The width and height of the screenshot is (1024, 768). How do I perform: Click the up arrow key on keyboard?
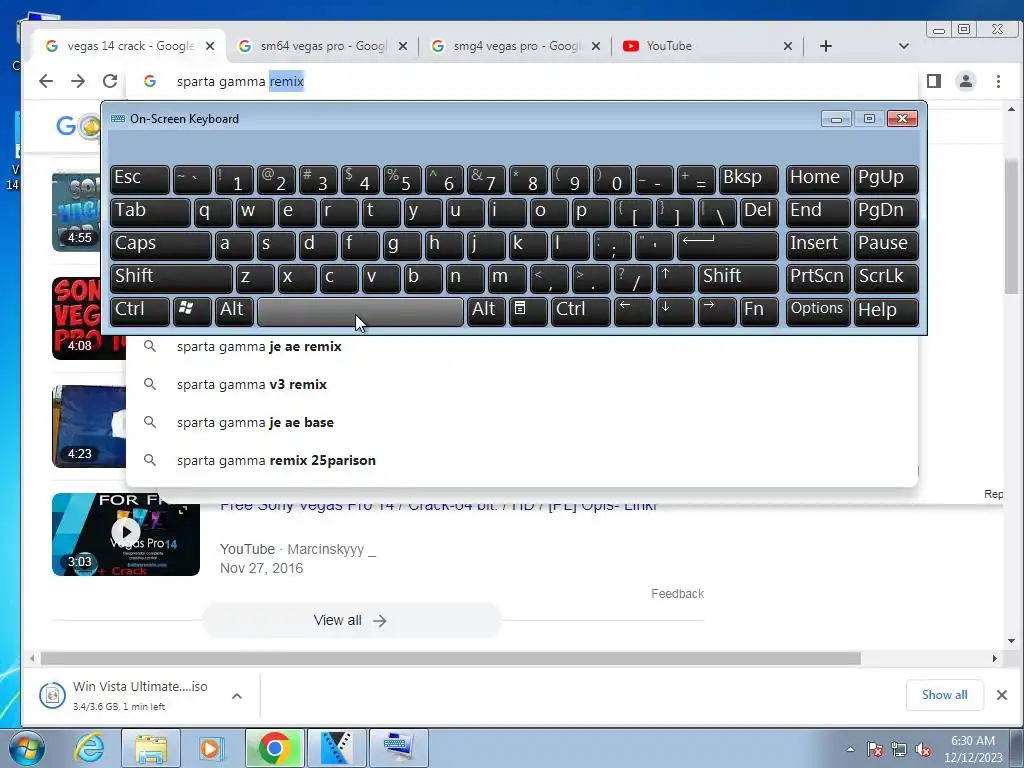tap(675, 278)
